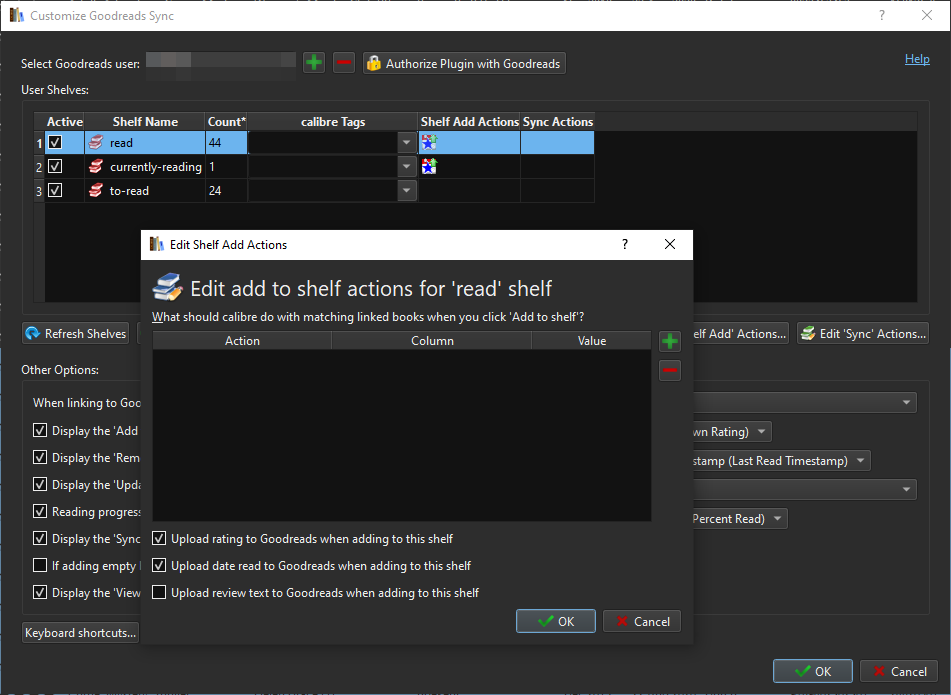This screenshot has width=951, height=695.
Task: Open the wide dropdown above Percent Read
Action: 805,489
